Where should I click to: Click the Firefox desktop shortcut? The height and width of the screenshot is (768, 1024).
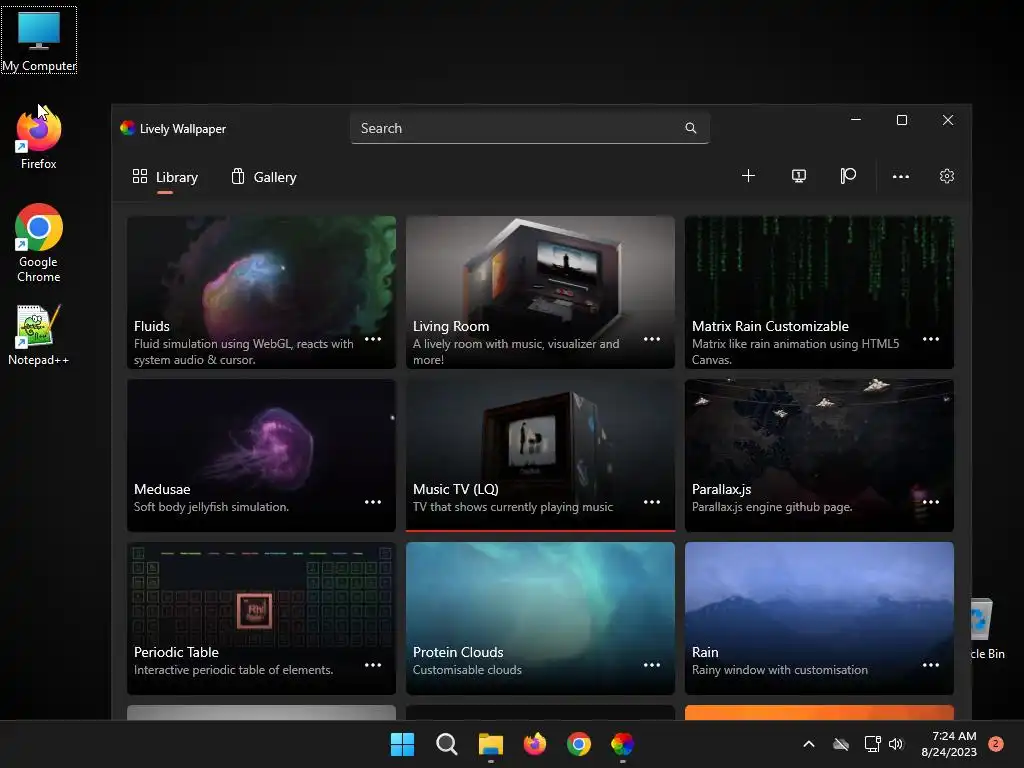click(x=39, y=138)
